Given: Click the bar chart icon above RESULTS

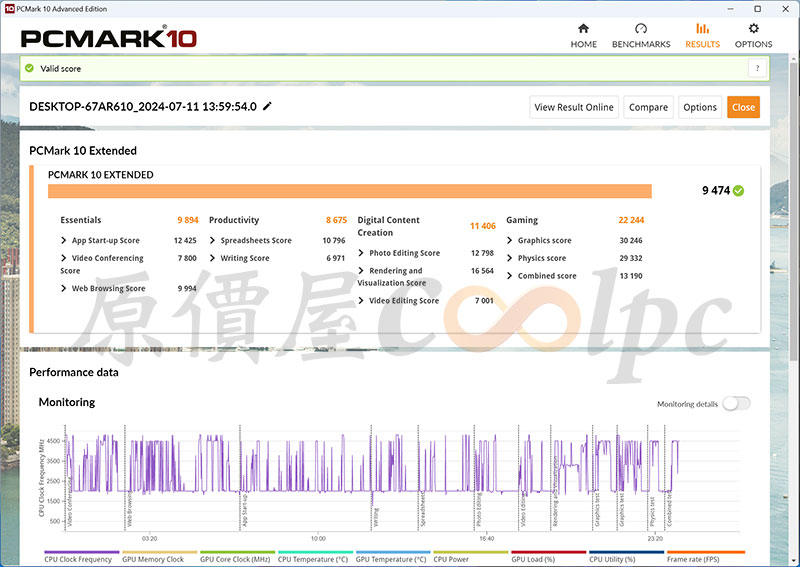Looking at the screenshot, I should (x=703, y=29).
